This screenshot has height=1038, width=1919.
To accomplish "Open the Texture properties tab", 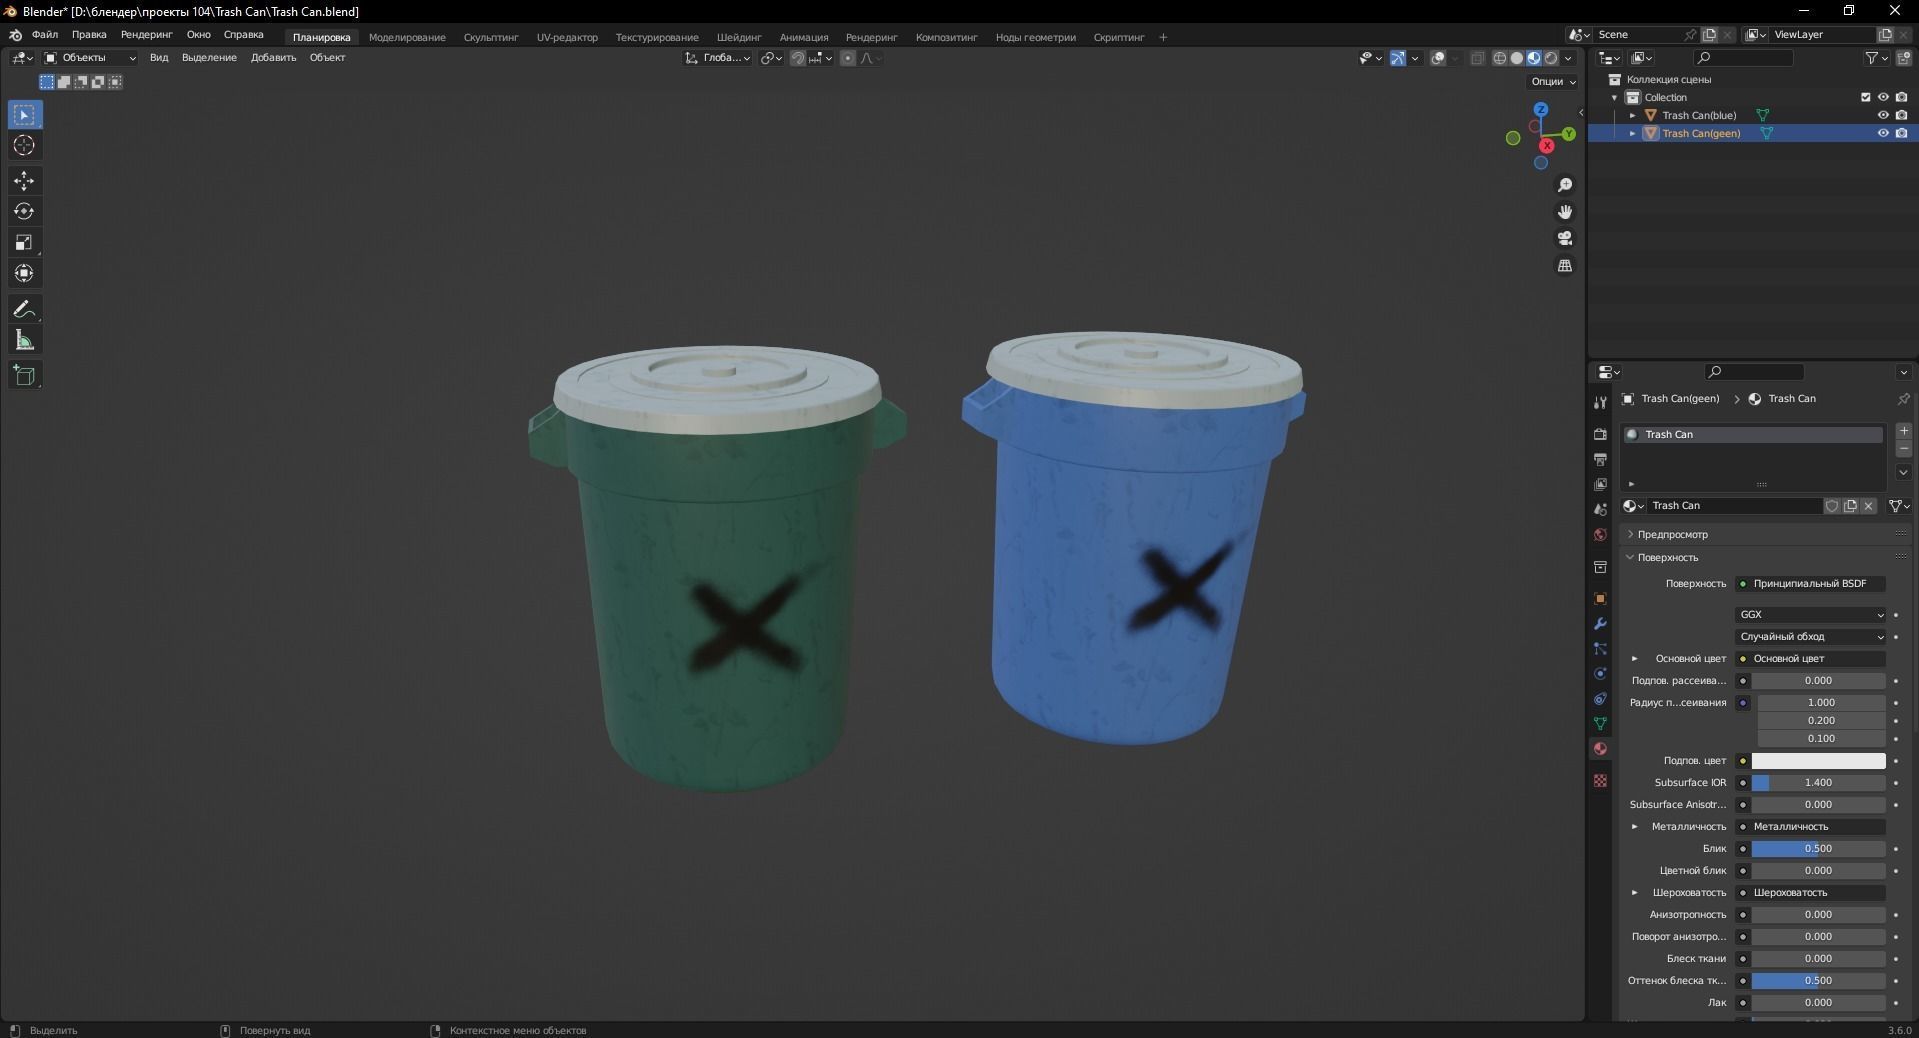I will [1599, 781].
